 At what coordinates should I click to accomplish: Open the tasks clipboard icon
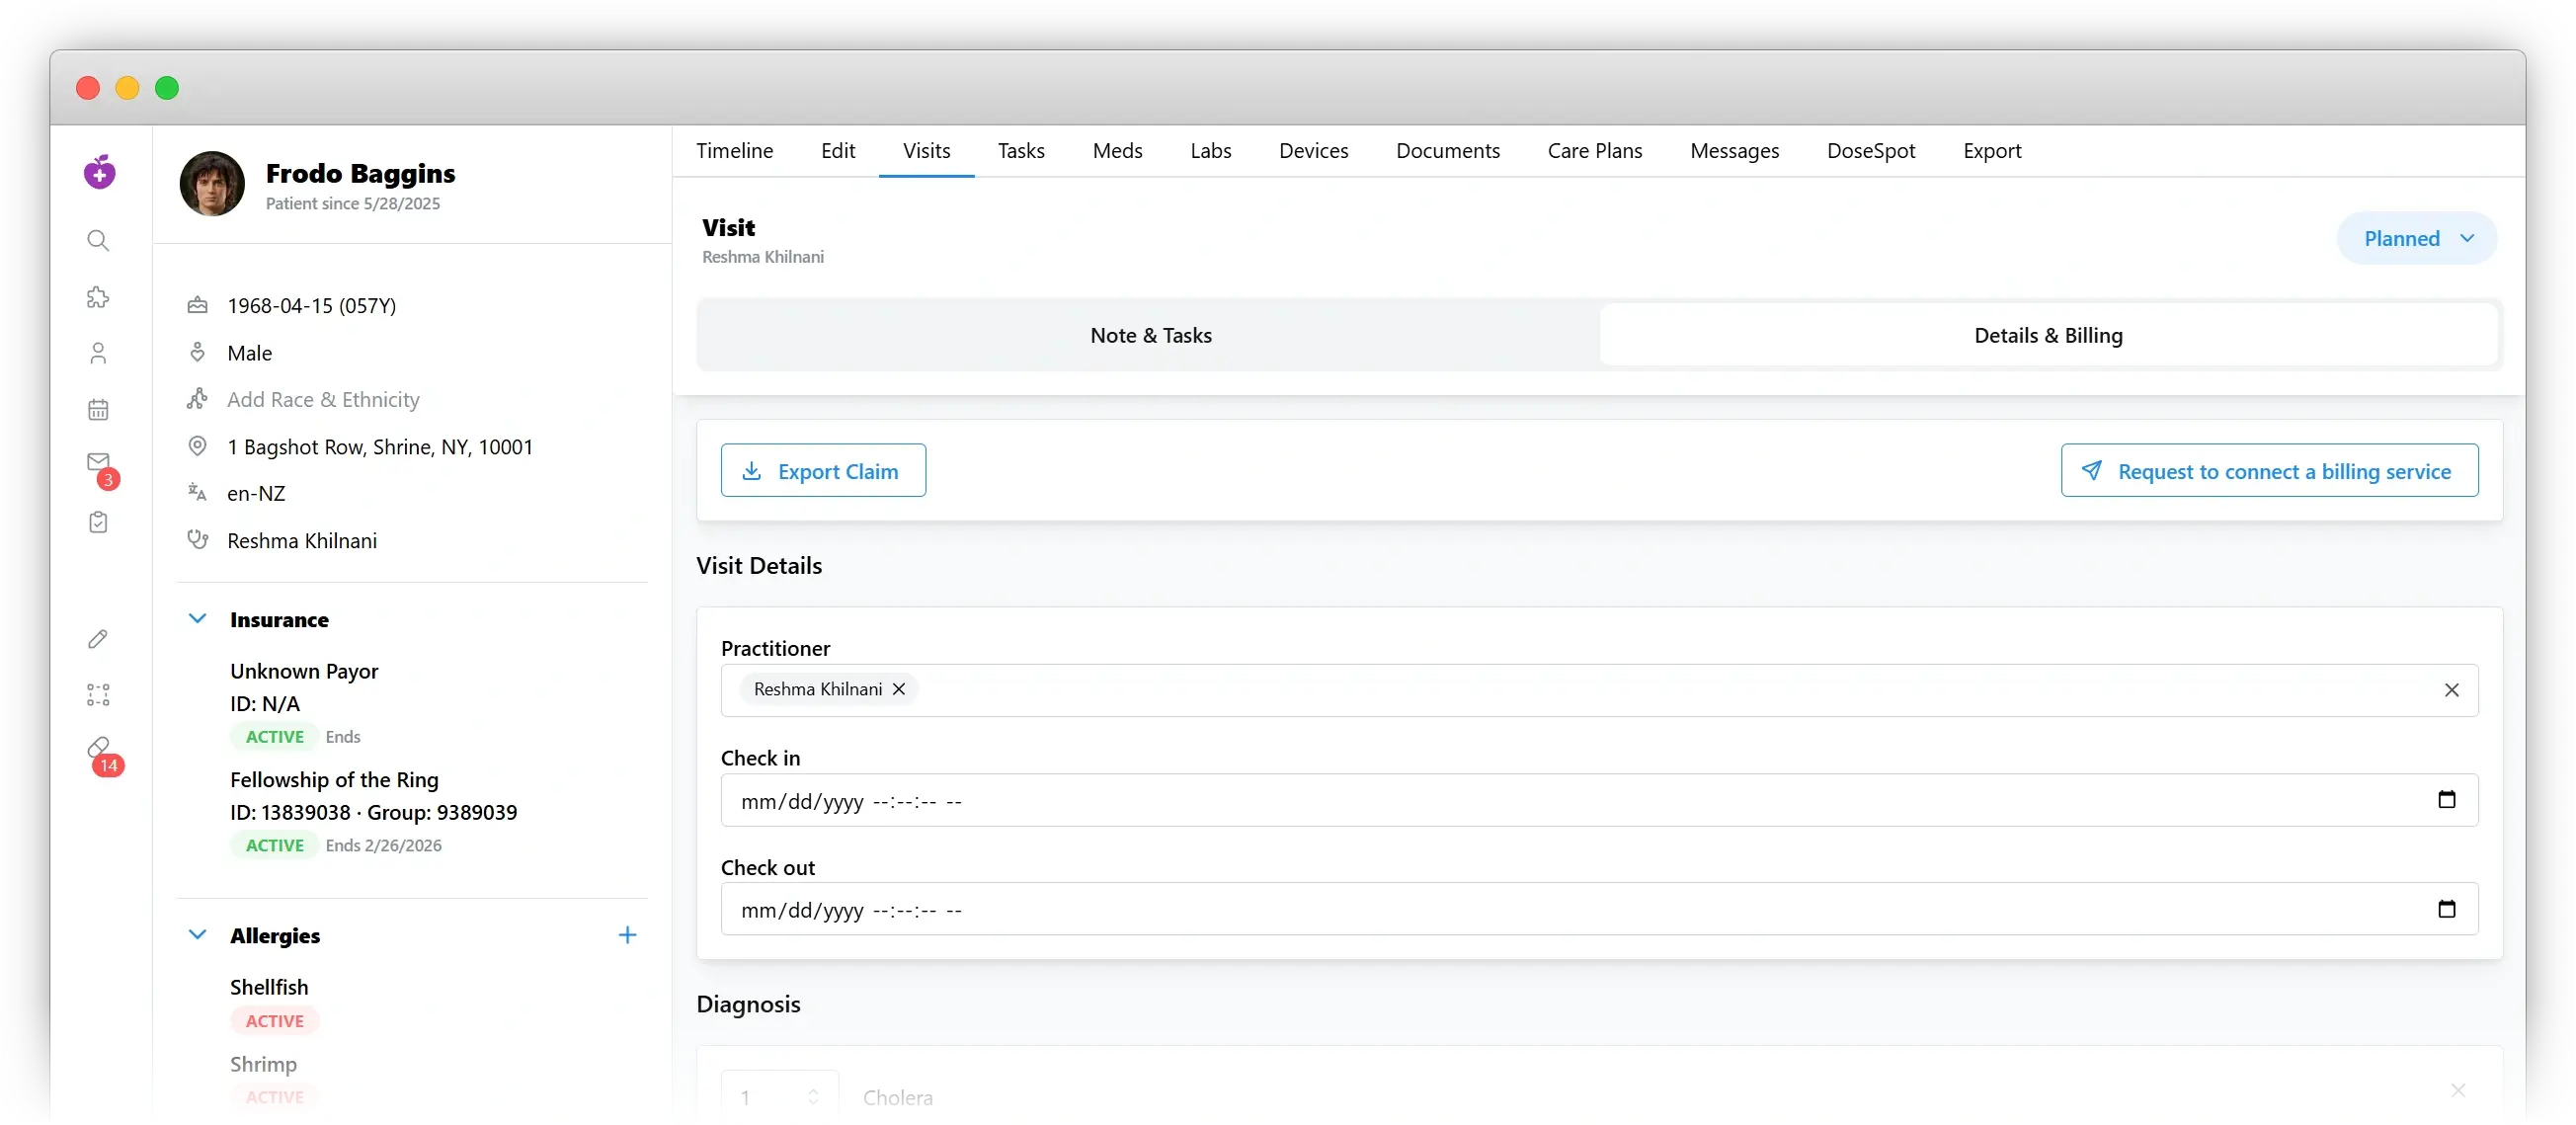coord(97,521)
